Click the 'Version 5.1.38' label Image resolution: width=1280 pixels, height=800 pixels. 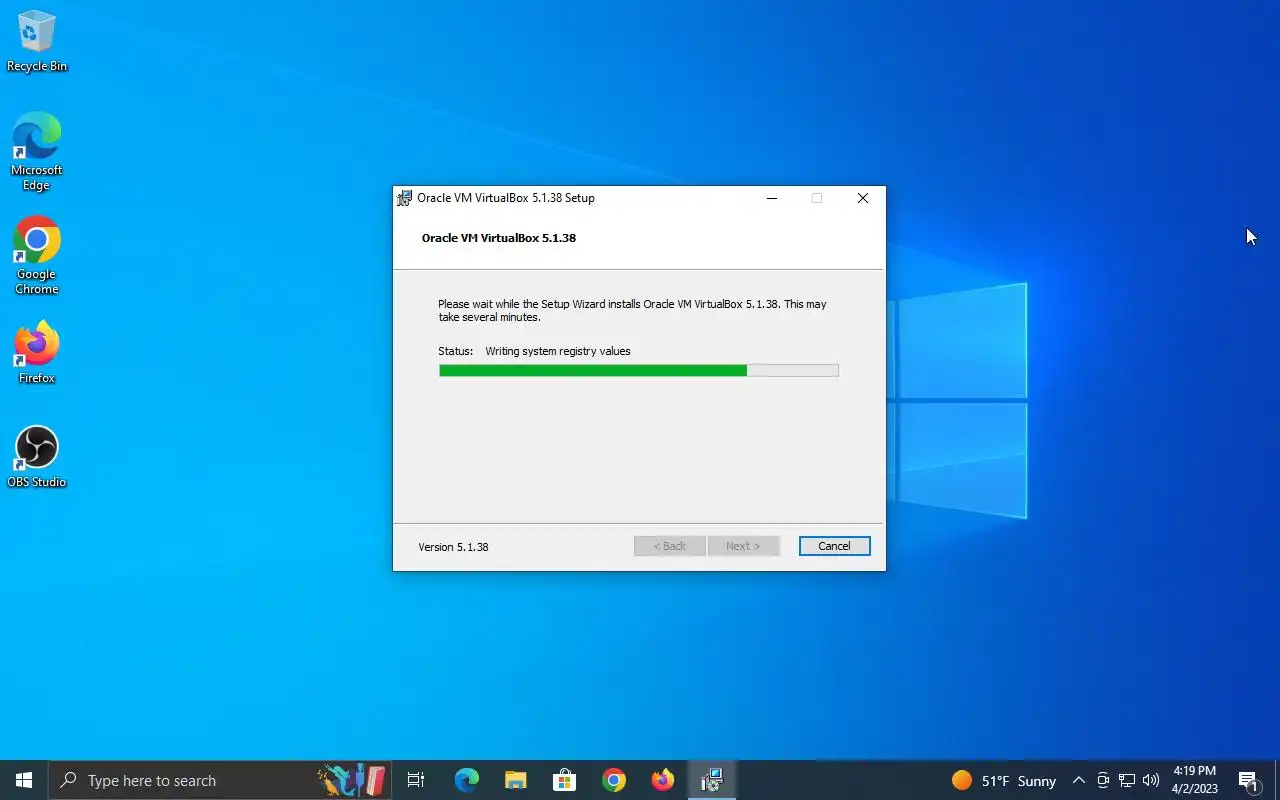click(x=453, y=547)
